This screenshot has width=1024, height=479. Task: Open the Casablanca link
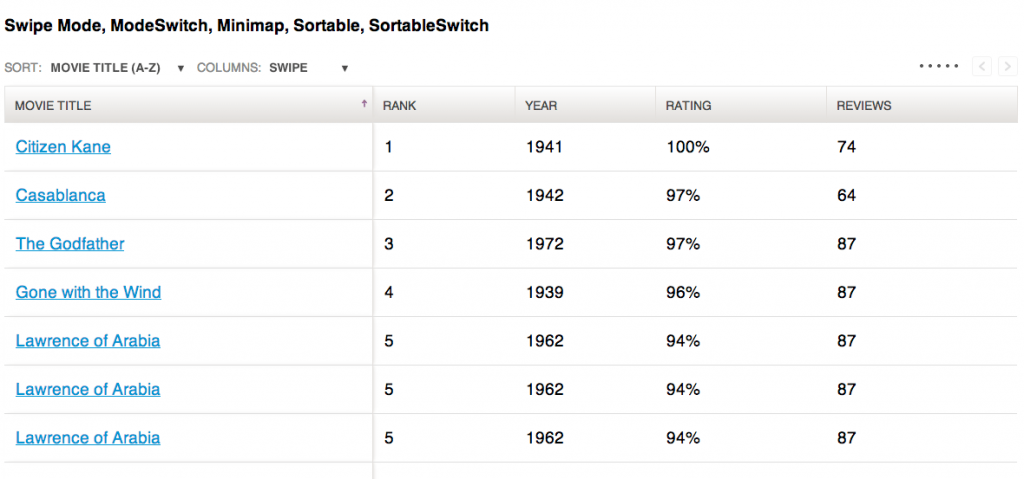click(60, 195)
